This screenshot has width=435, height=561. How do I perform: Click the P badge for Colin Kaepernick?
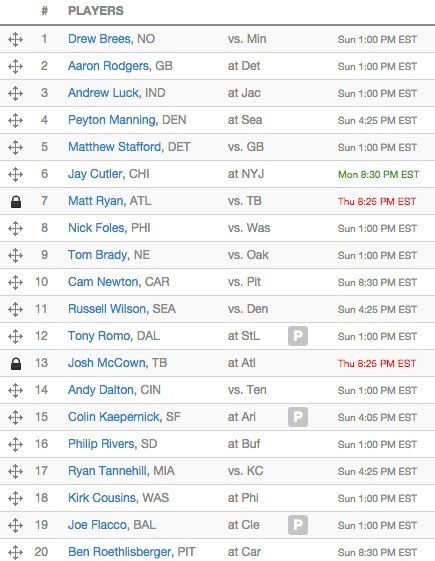tap(298, 417)
